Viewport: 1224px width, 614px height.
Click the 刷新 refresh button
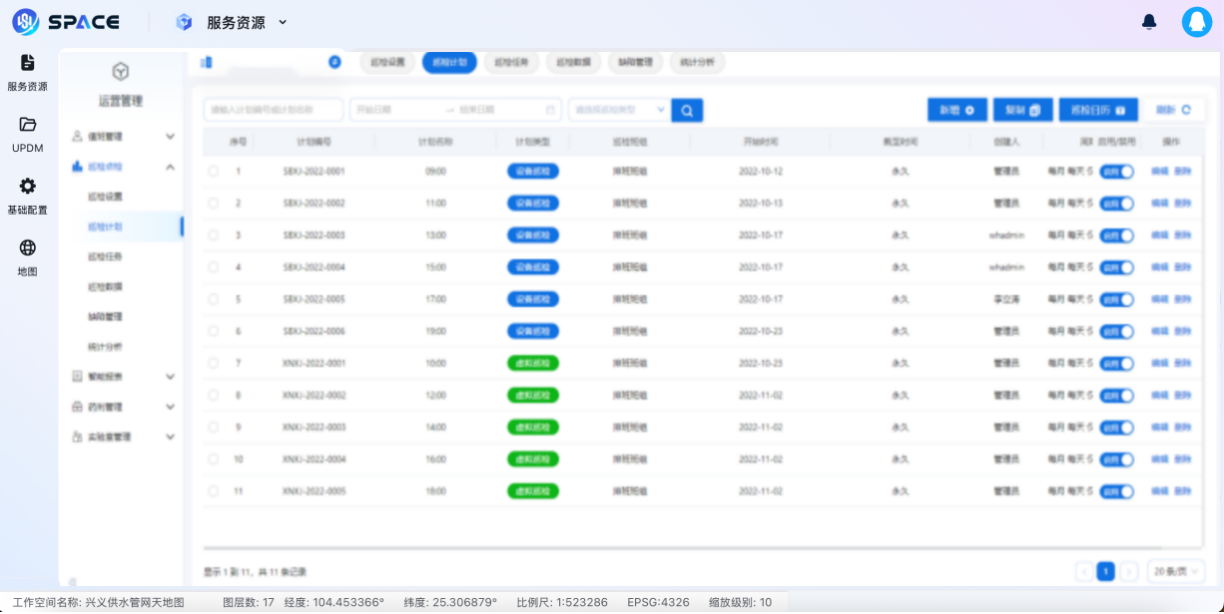click(1173, 110)
